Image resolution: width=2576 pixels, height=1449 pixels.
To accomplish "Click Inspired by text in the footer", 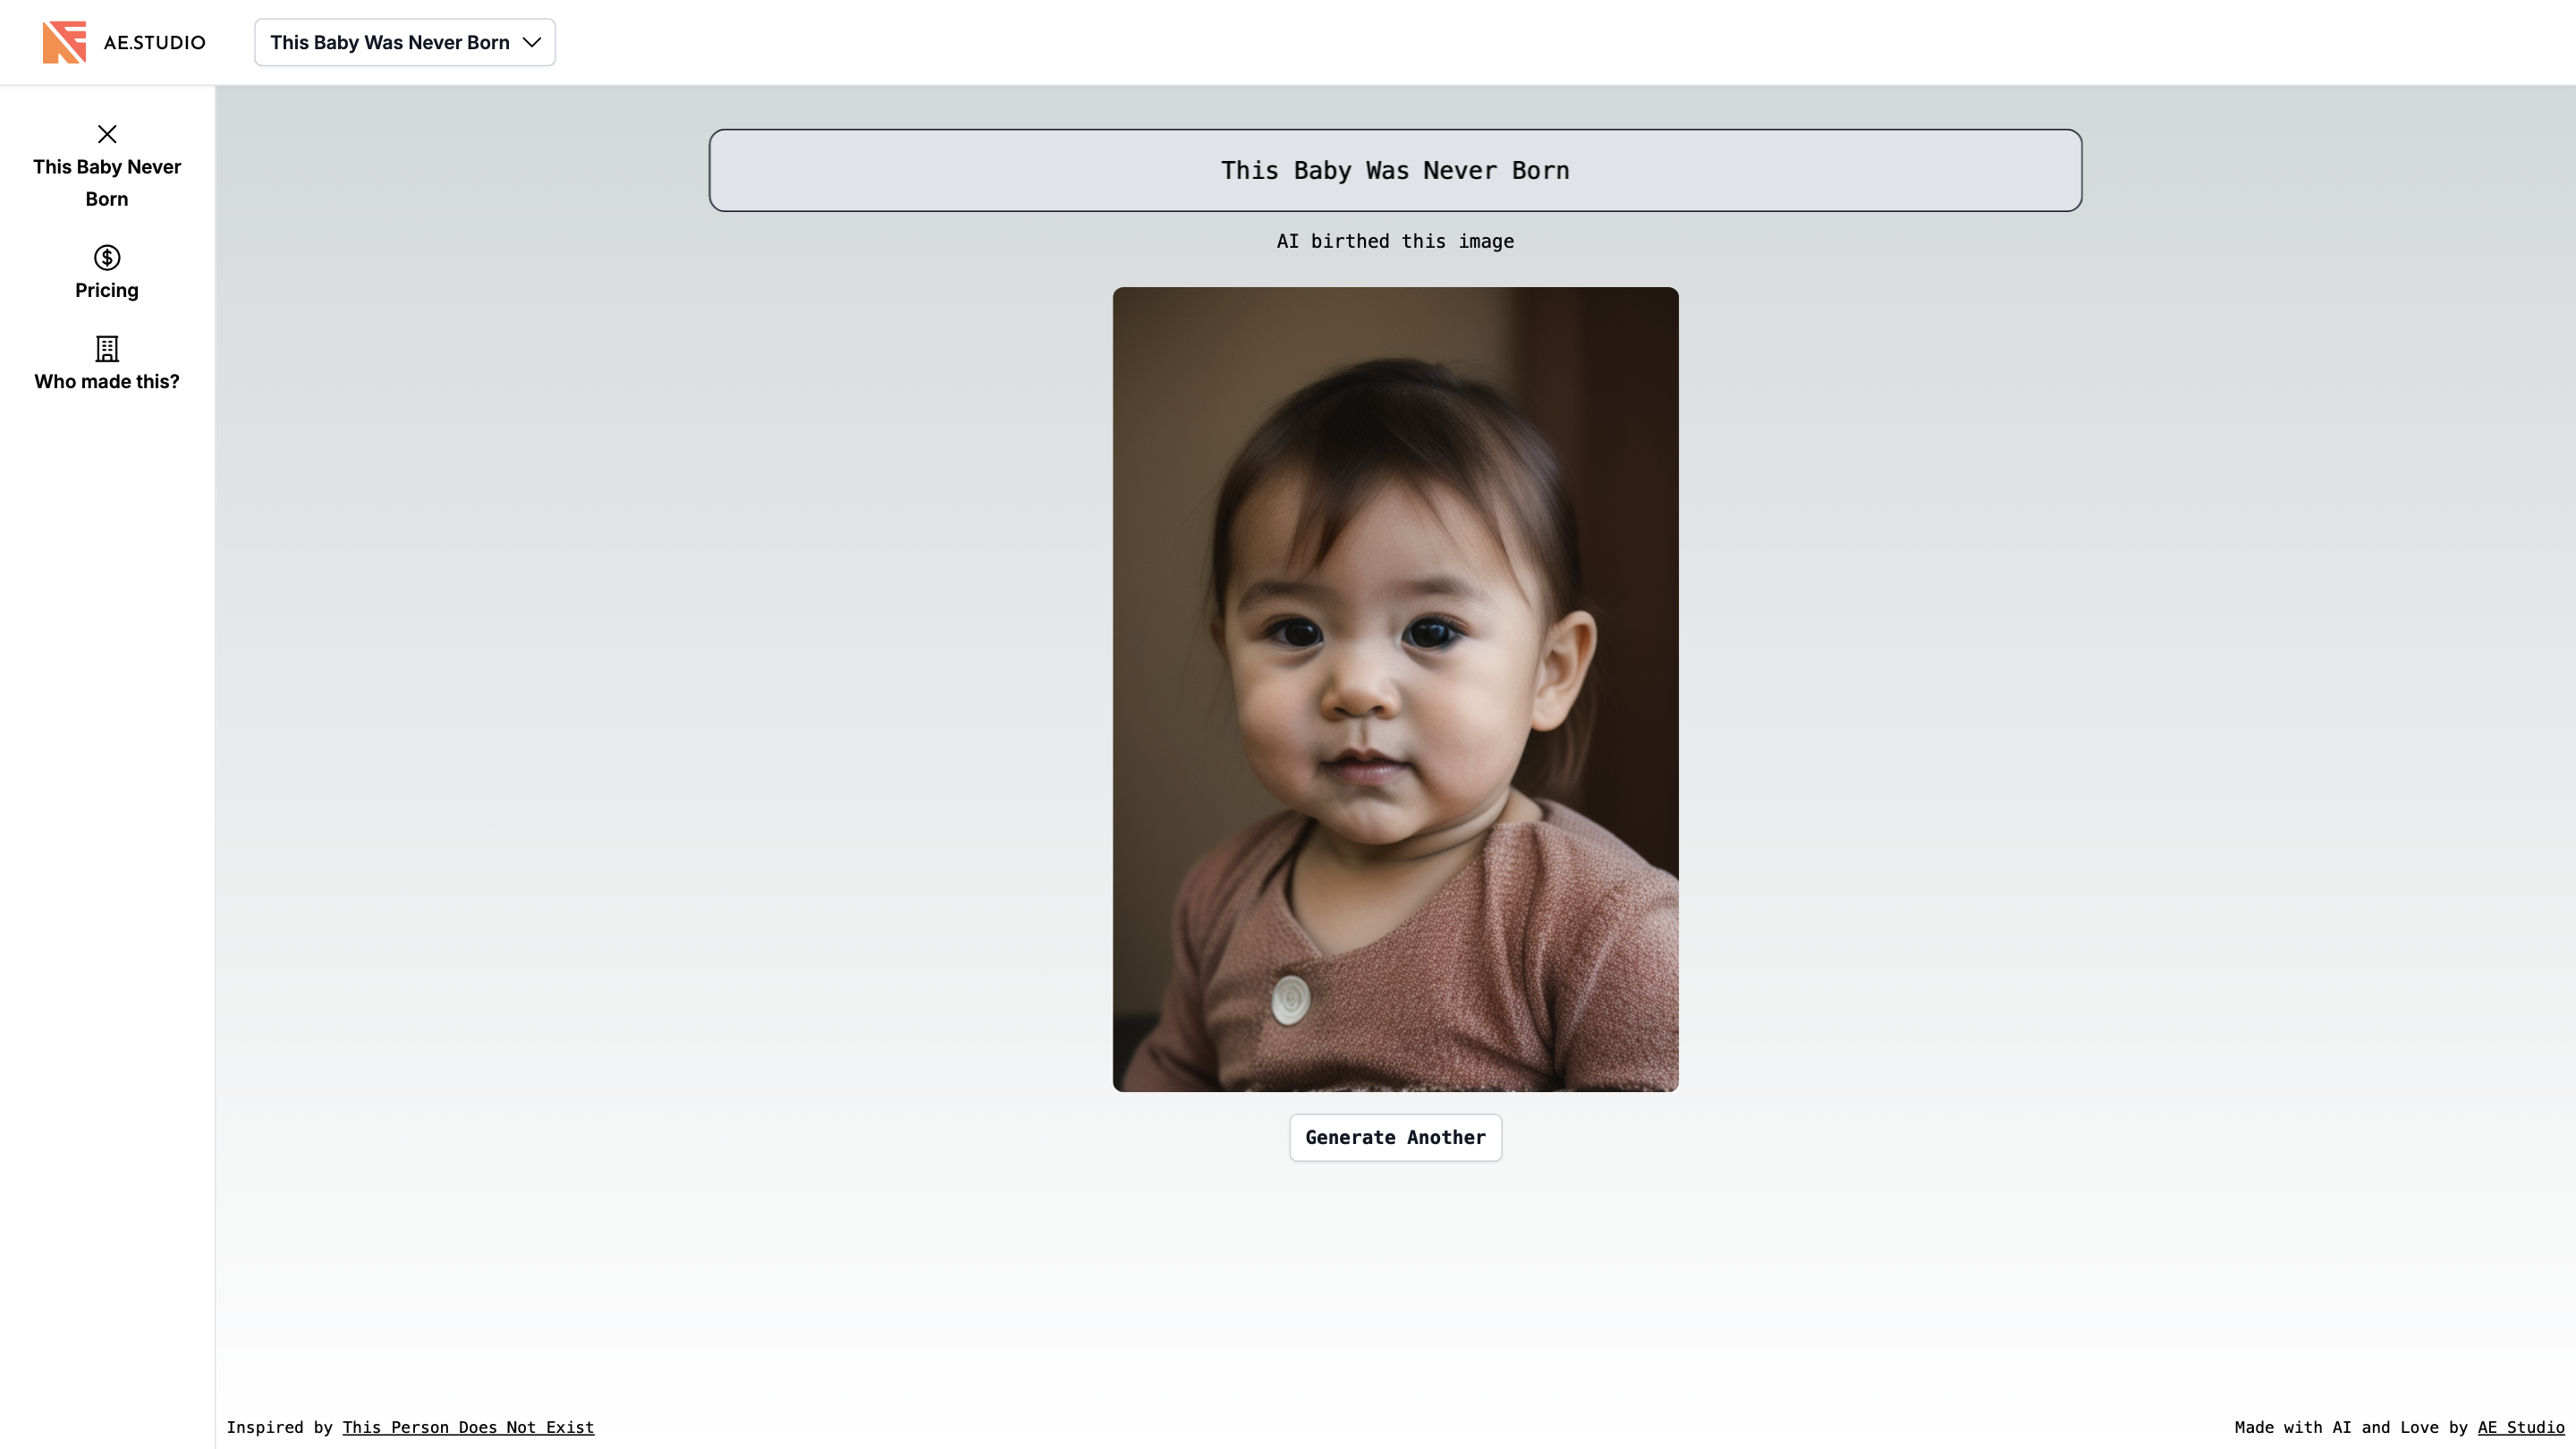I will click(281, 1427).
